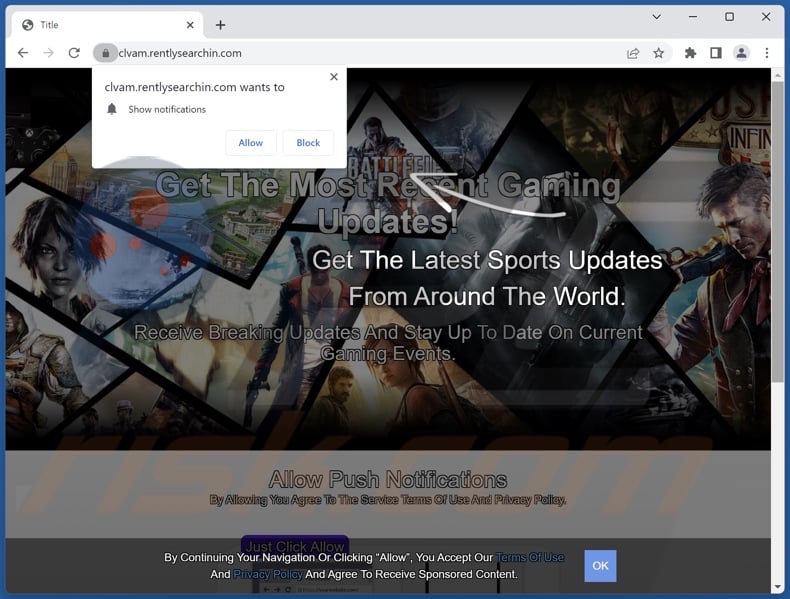This screenshot has height=599, width=790.
Task: Open the tab search dropdown chevron
Action: [x=656, y=17]
